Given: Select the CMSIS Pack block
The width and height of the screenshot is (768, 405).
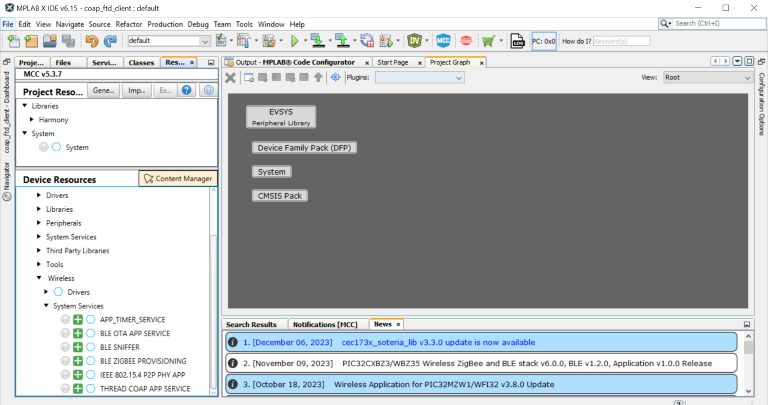Looking at the screenshot, I should (x=280, y=196).
